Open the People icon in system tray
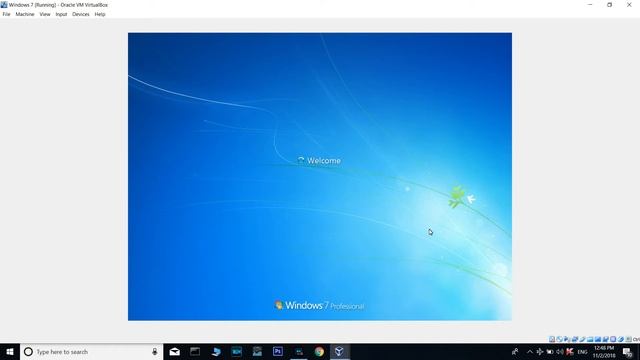The image size is (640, 360). click(515, 351)
